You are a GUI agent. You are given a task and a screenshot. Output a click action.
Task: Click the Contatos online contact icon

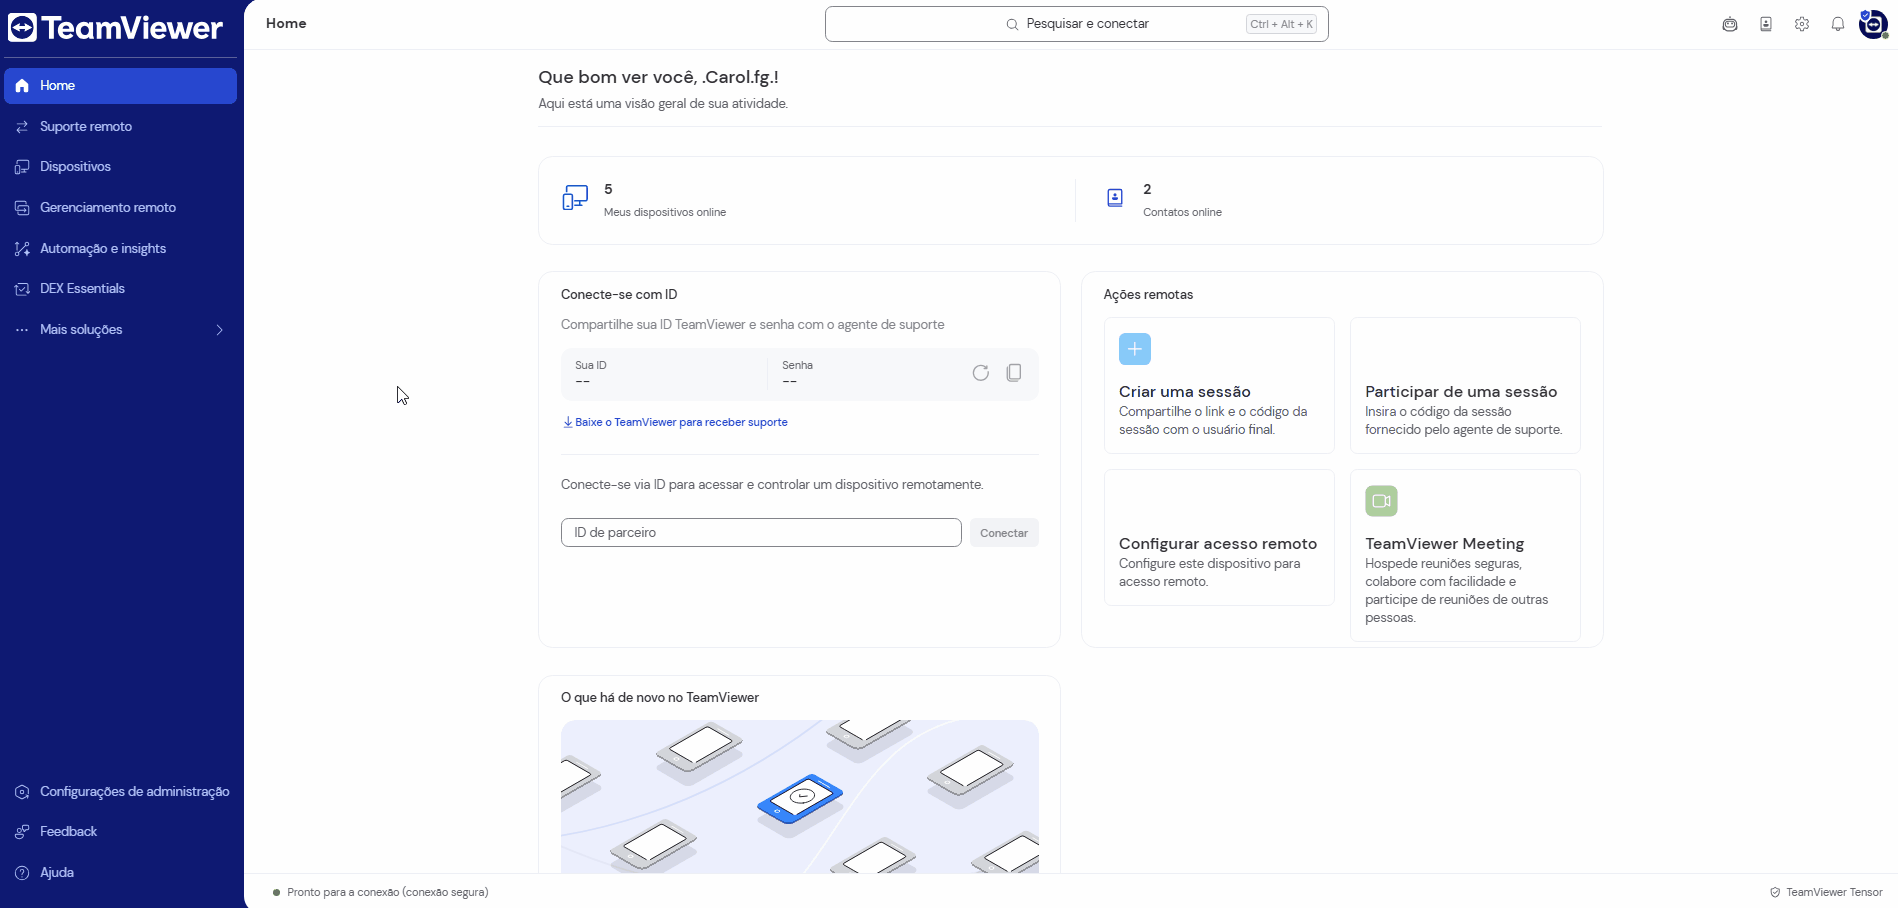[1115, 198]
